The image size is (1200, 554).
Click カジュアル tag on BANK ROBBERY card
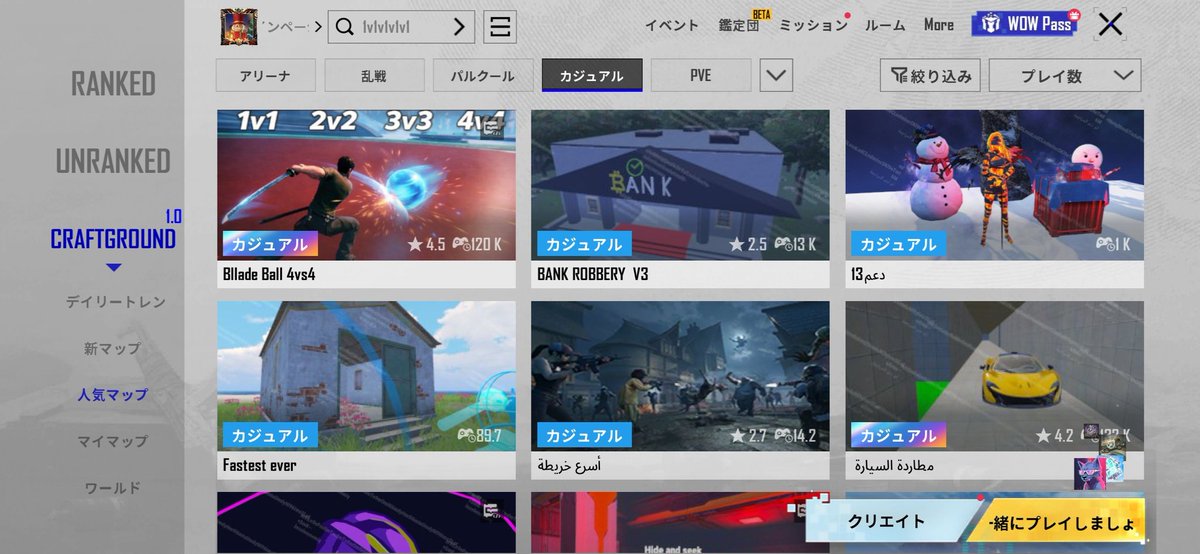pyautogui.click(x=584, y=244)
